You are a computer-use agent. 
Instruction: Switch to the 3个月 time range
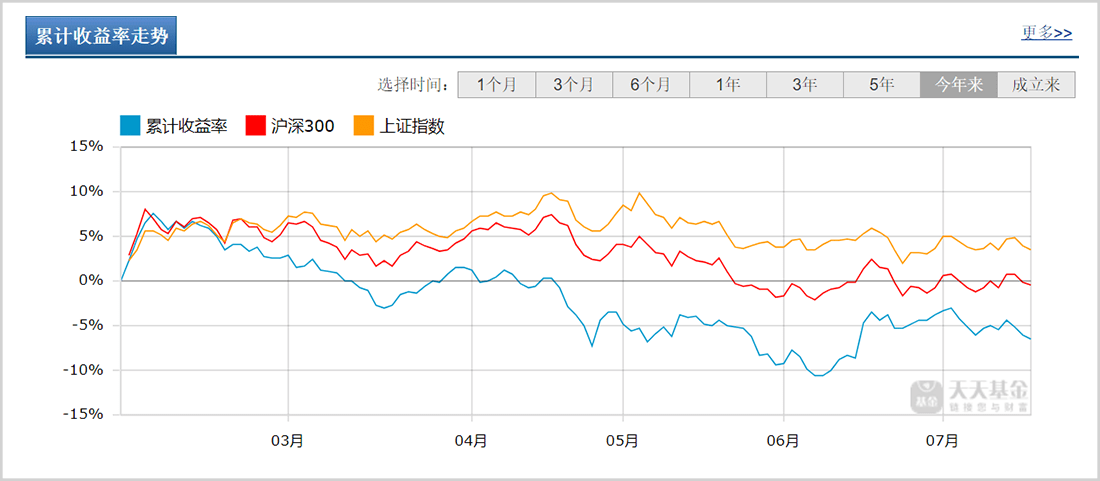(x=574, y=85)
